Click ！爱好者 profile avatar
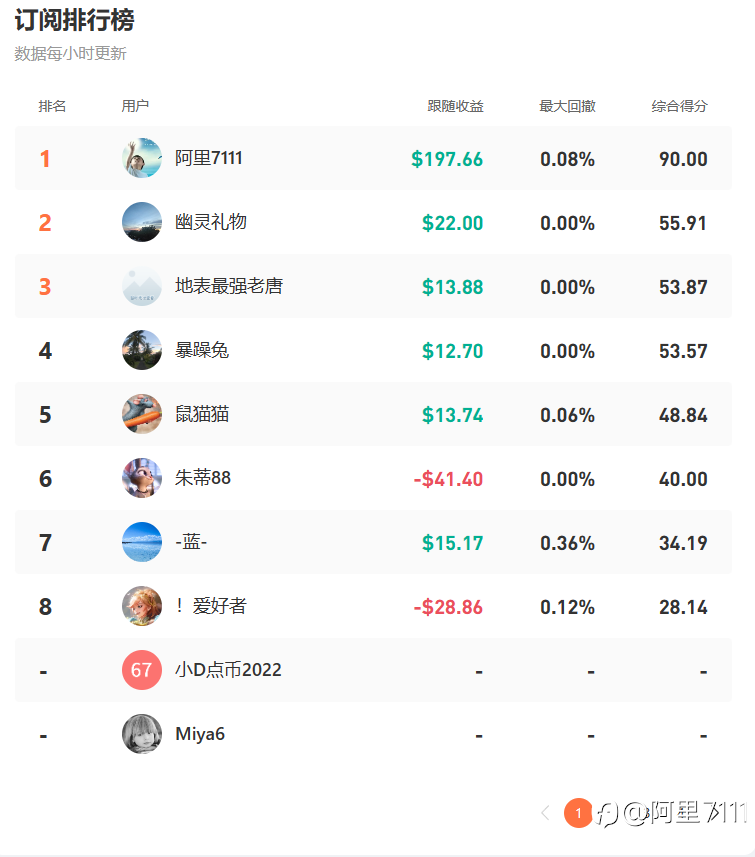This screenshot has width=755, height=857. 142,606
